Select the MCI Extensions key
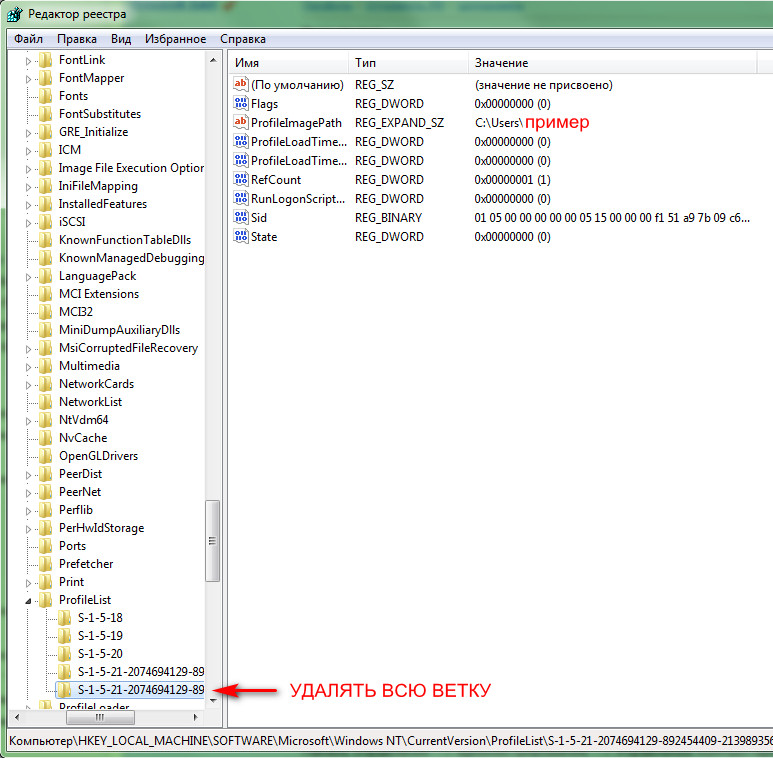773x758 pixels. point(99,294)
